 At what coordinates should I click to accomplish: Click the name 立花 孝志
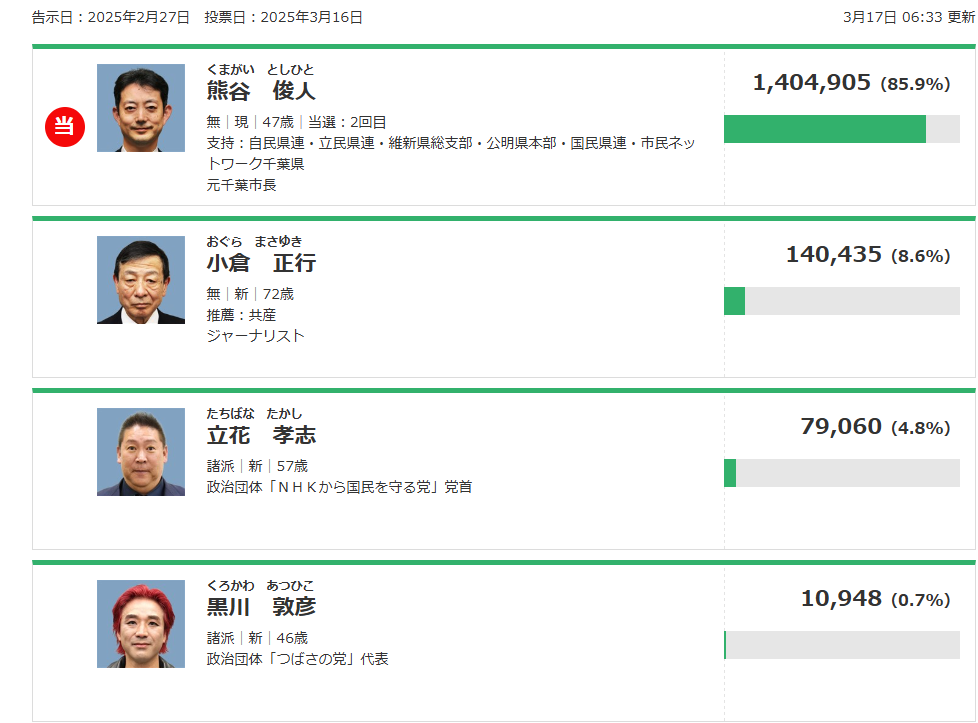261,435
